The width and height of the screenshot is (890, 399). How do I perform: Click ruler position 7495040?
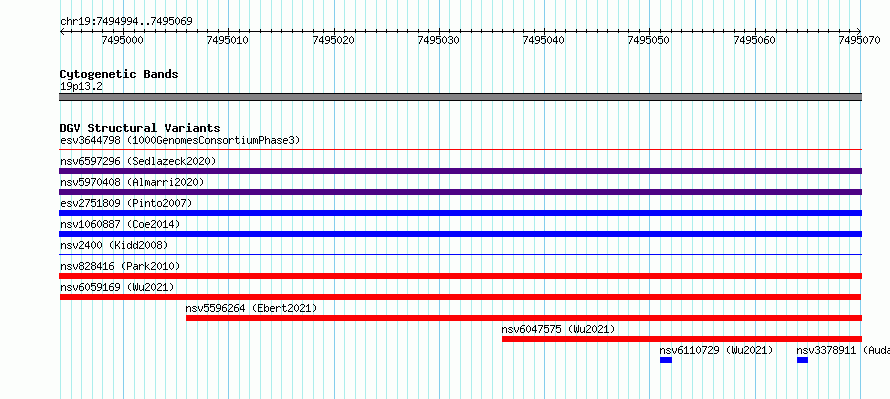[544, 40]
